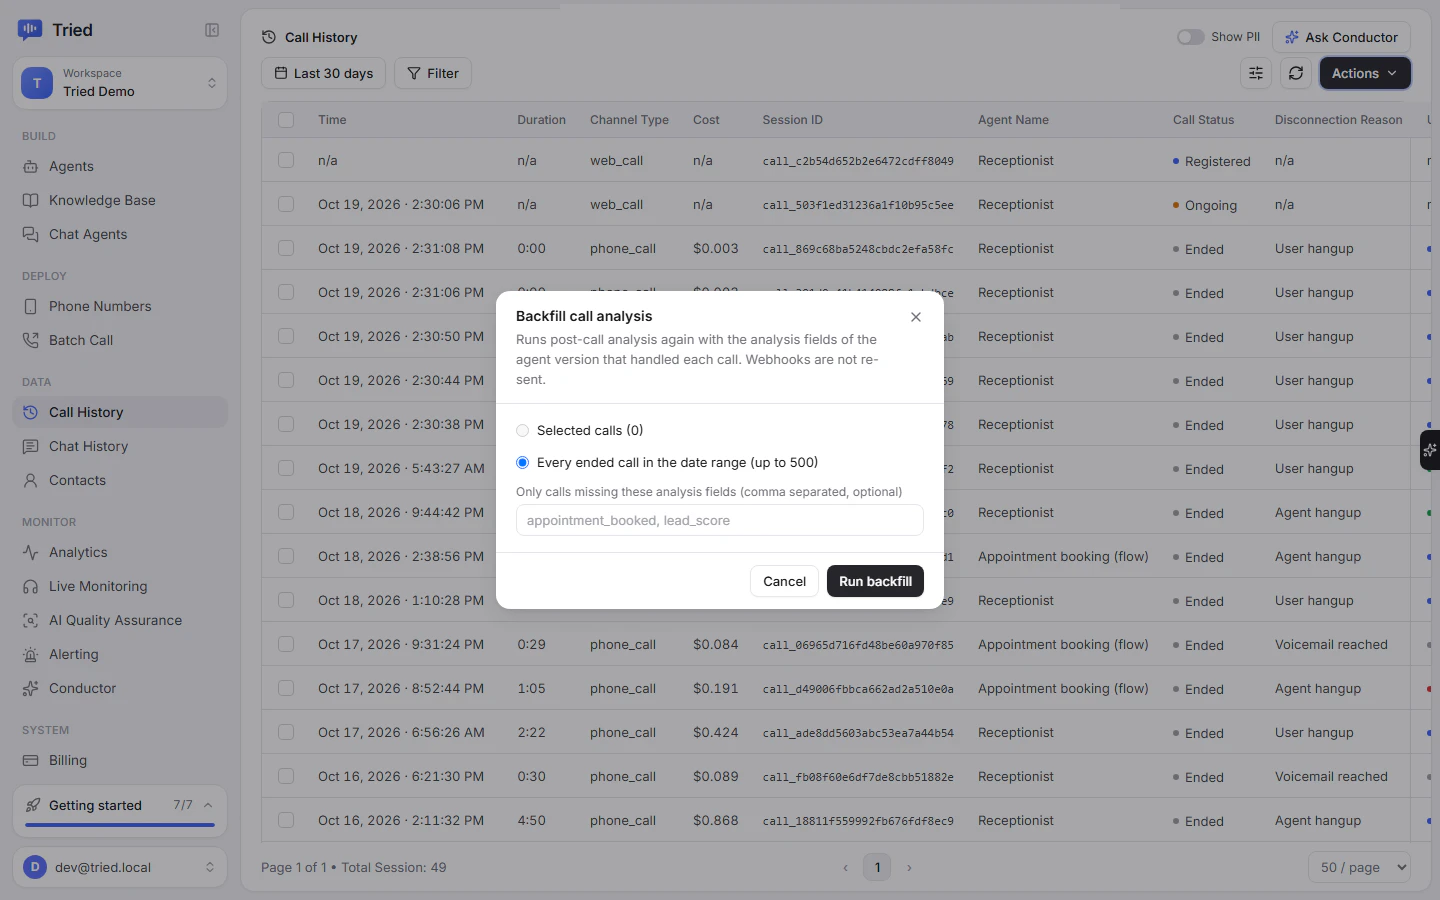The width and height of the screenshot is (1440, 900).
Task: Open the dev@tried.local account menu
Action: [x=120, y=867]
